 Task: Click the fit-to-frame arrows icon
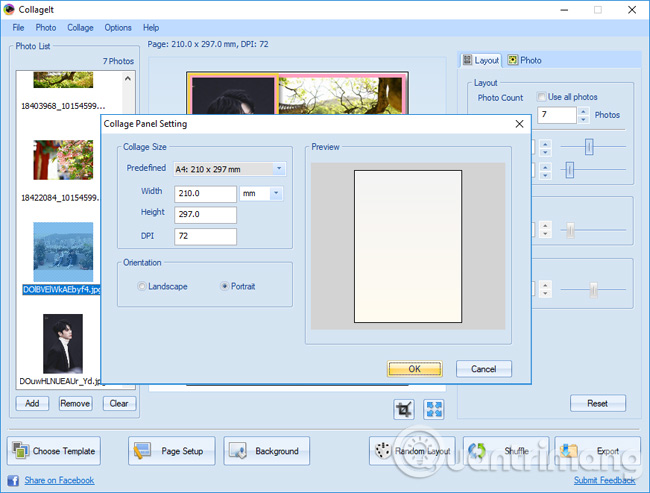434,408
